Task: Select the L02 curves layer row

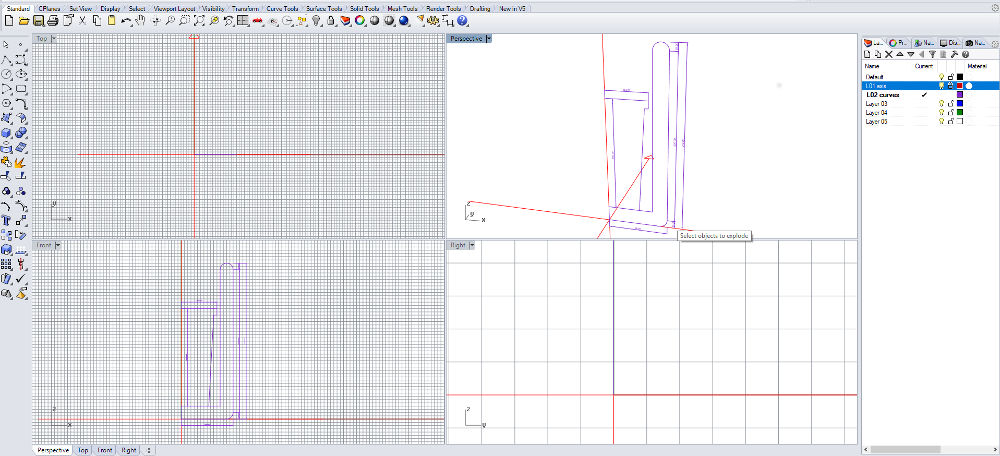Action: pos(930,95)
